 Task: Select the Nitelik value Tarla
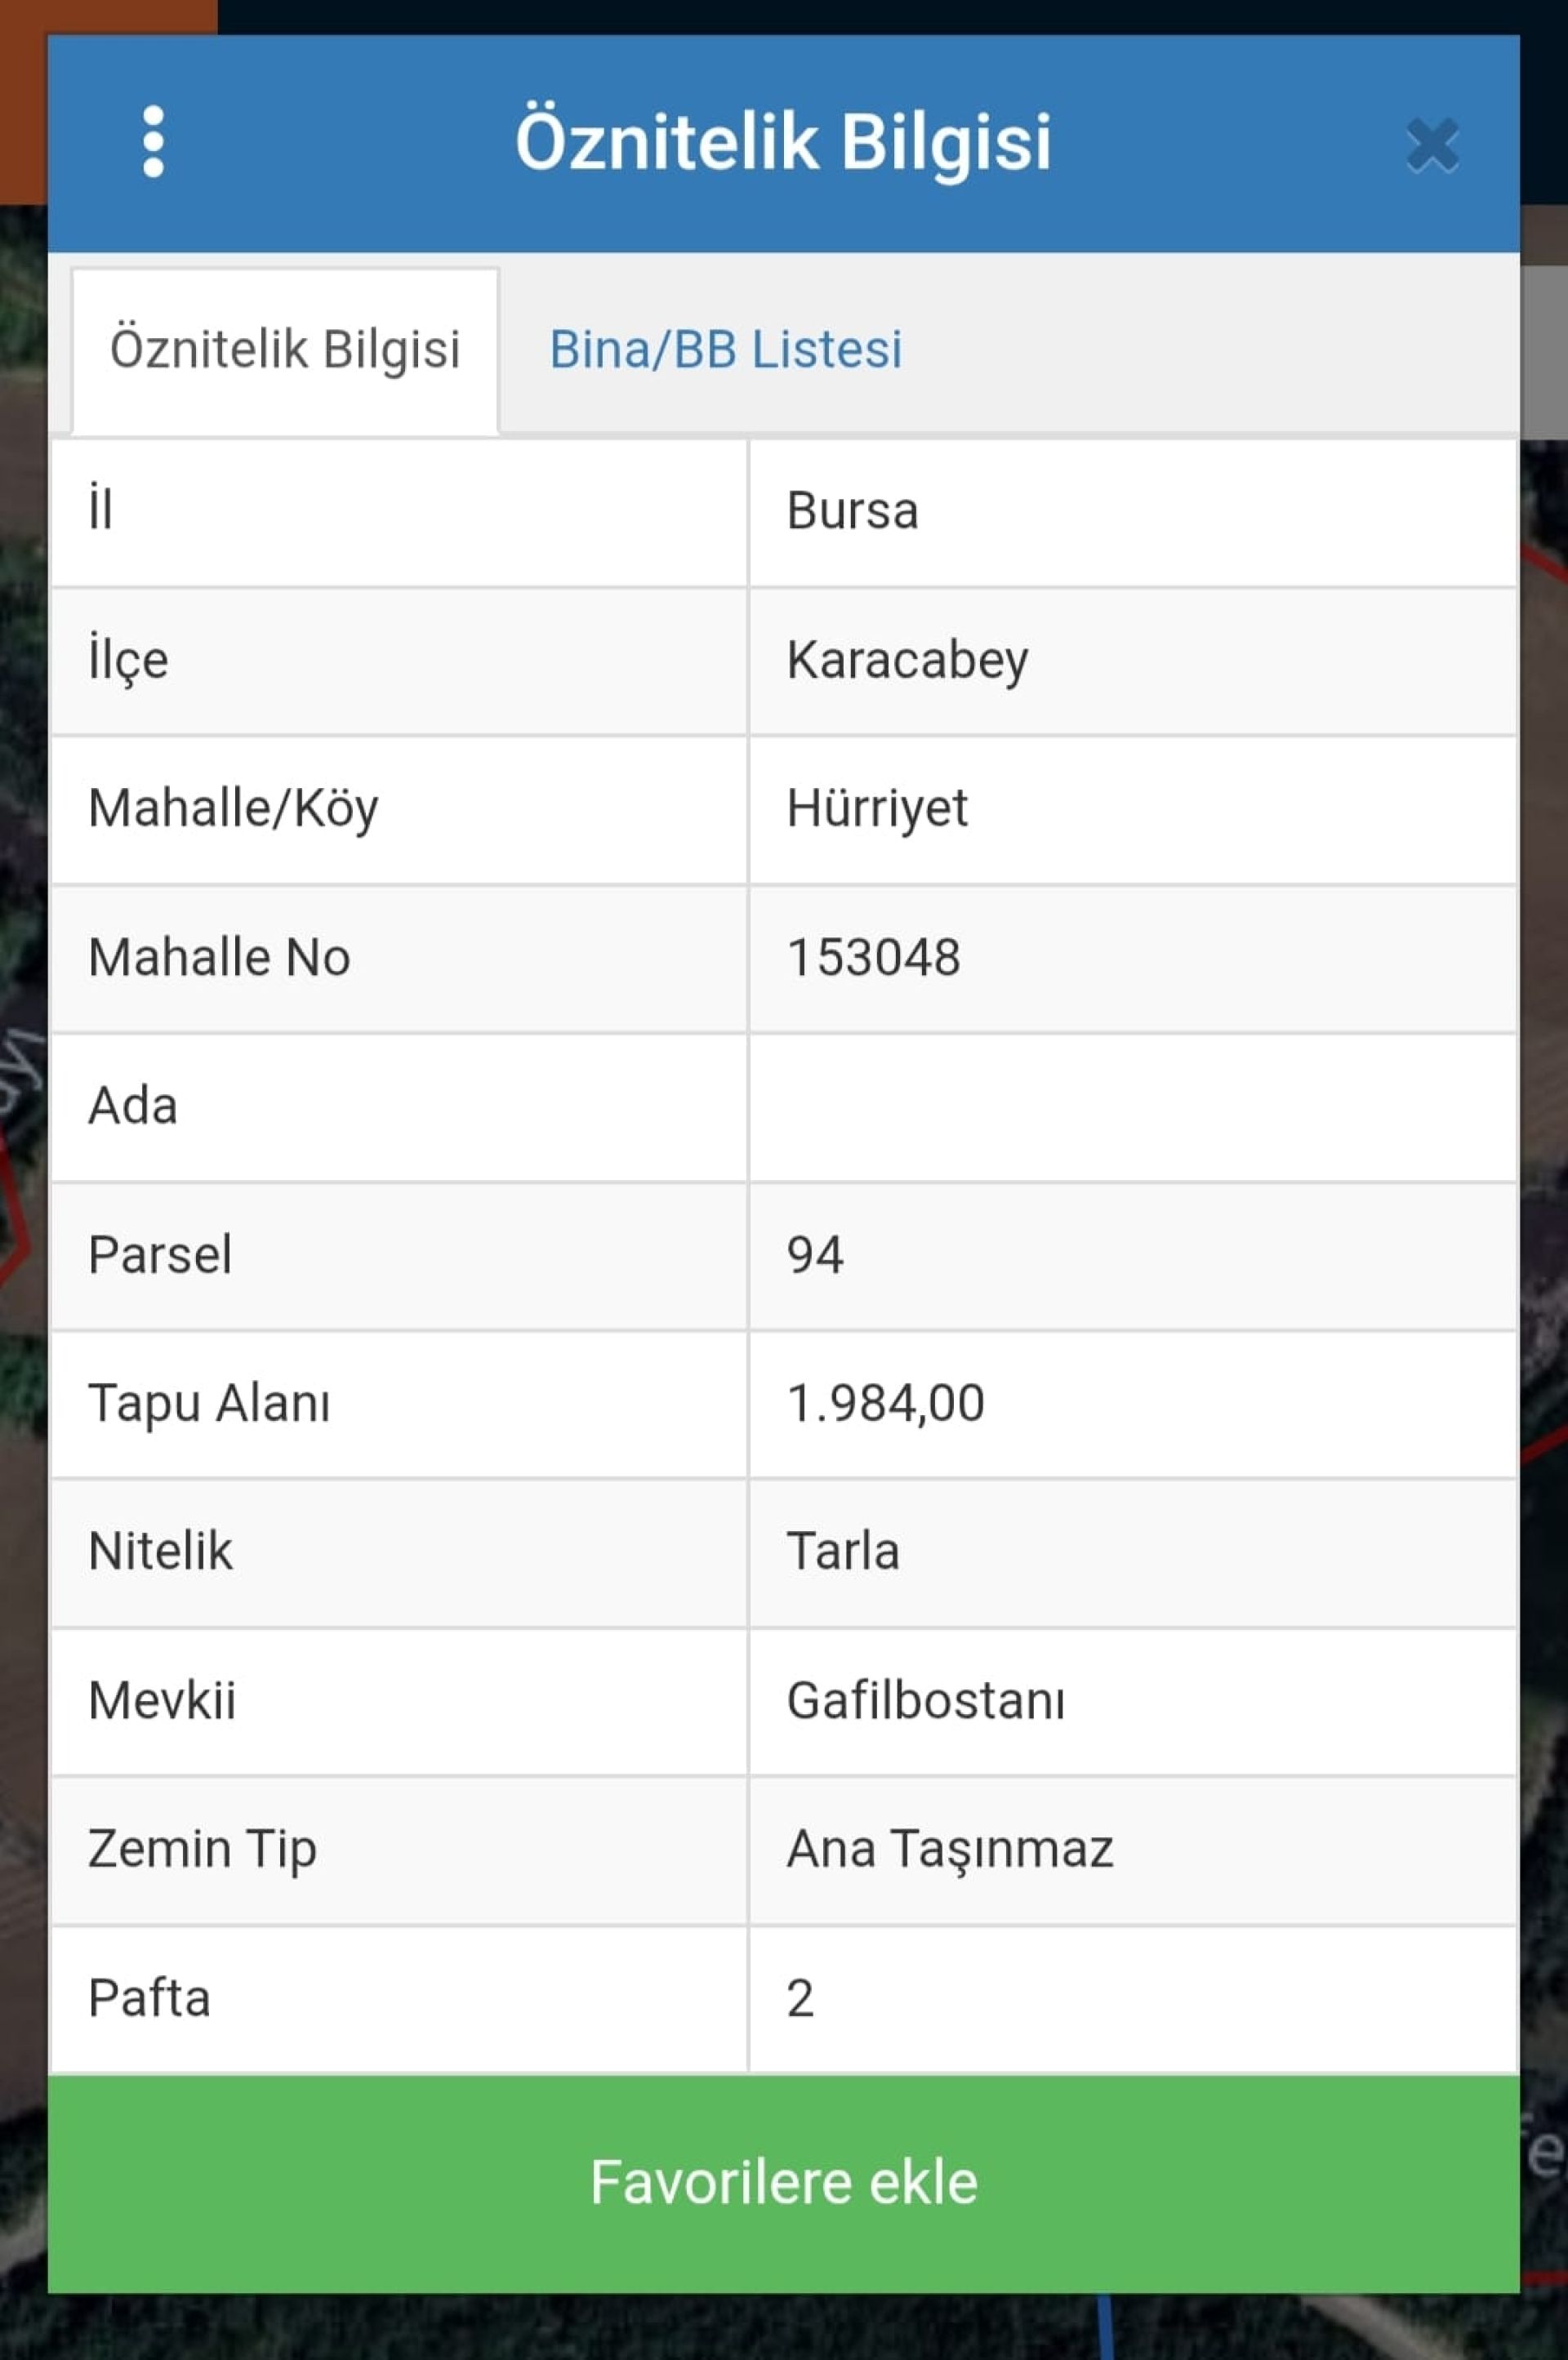[x=843, y=1551]
